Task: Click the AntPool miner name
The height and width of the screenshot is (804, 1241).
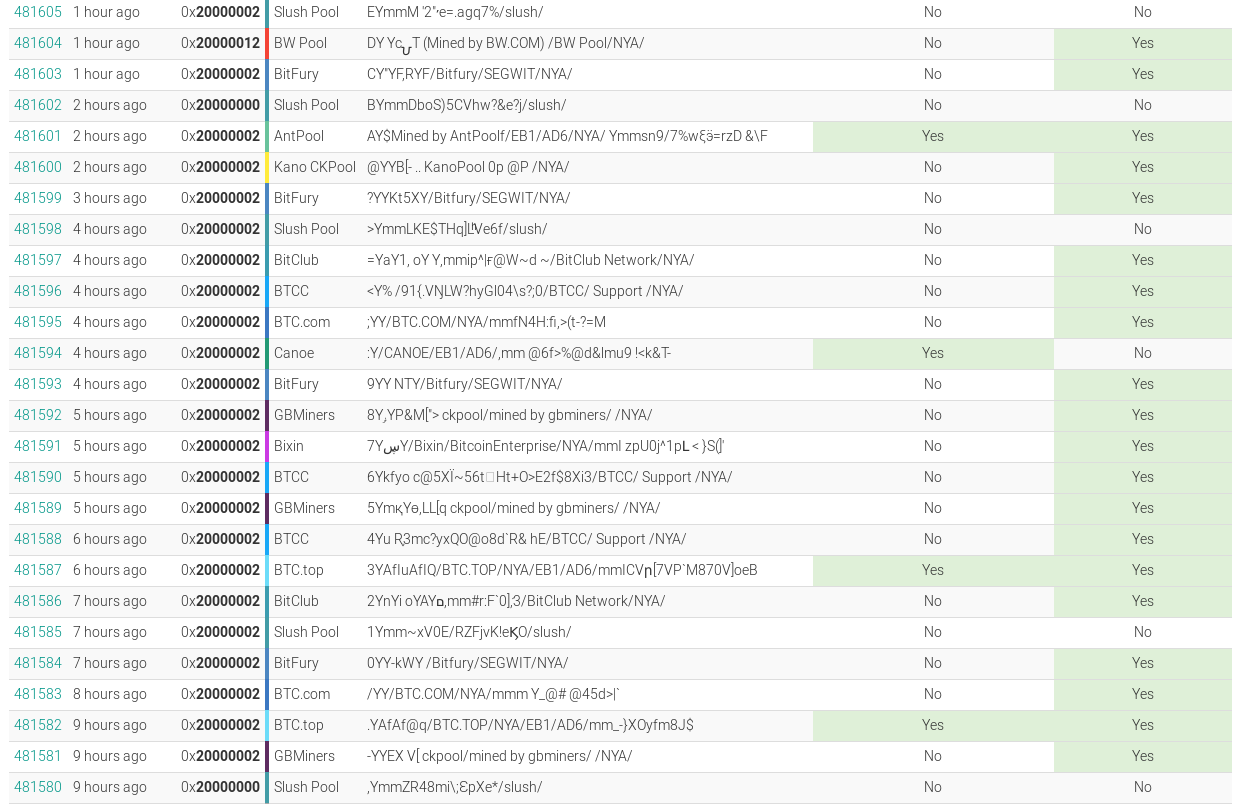Action: 299,136
